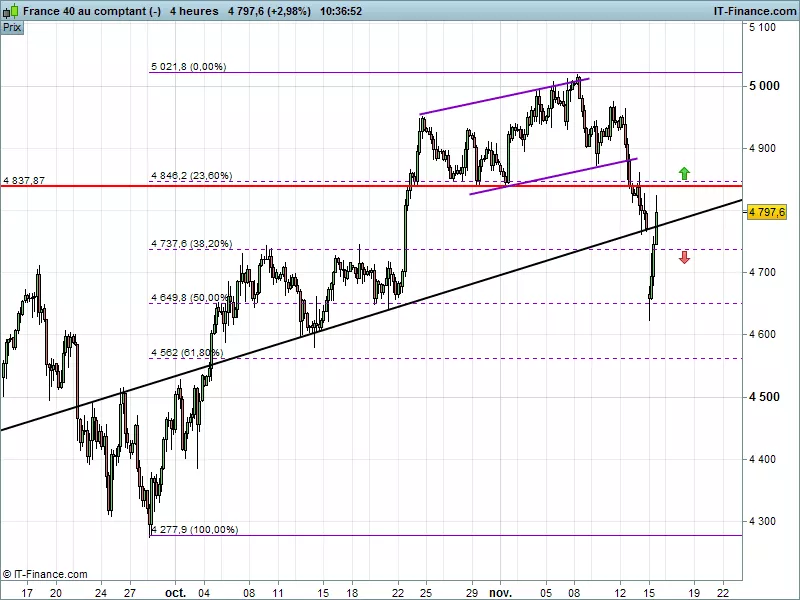Click the 10:36:52 time display
Screen dimensions: 800x600
(x=341, y=11)
